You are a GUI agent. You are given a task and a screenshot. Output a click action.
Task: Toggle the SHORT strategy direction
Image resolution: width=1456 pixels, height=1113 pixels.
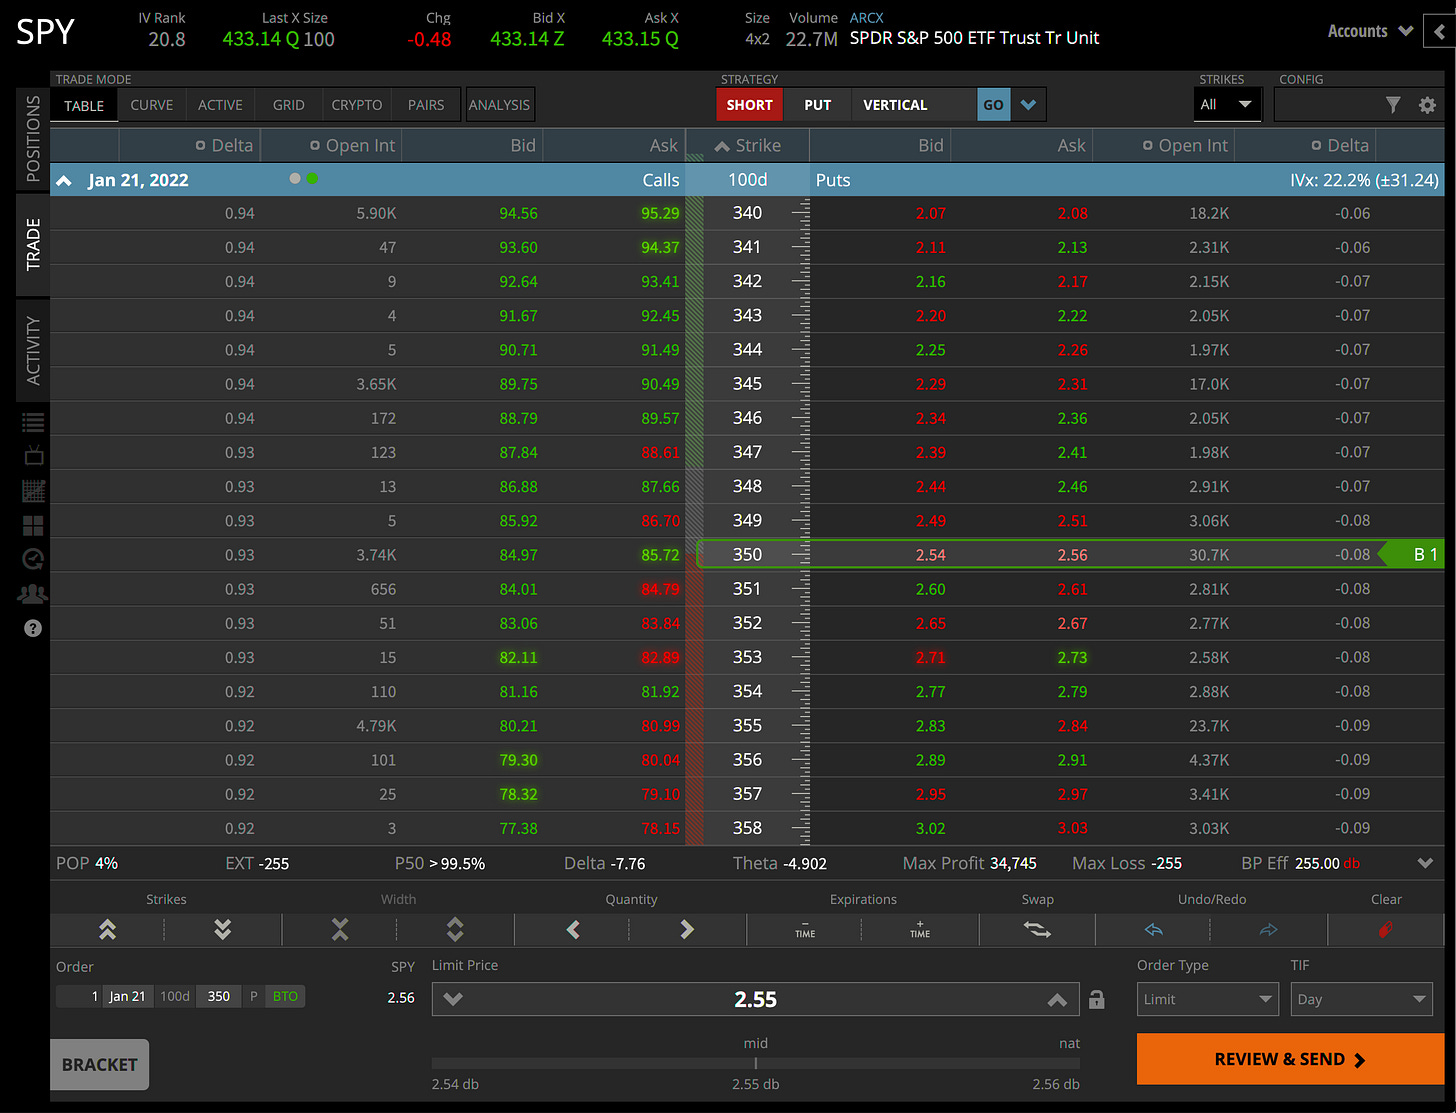[x=750, y=105]
